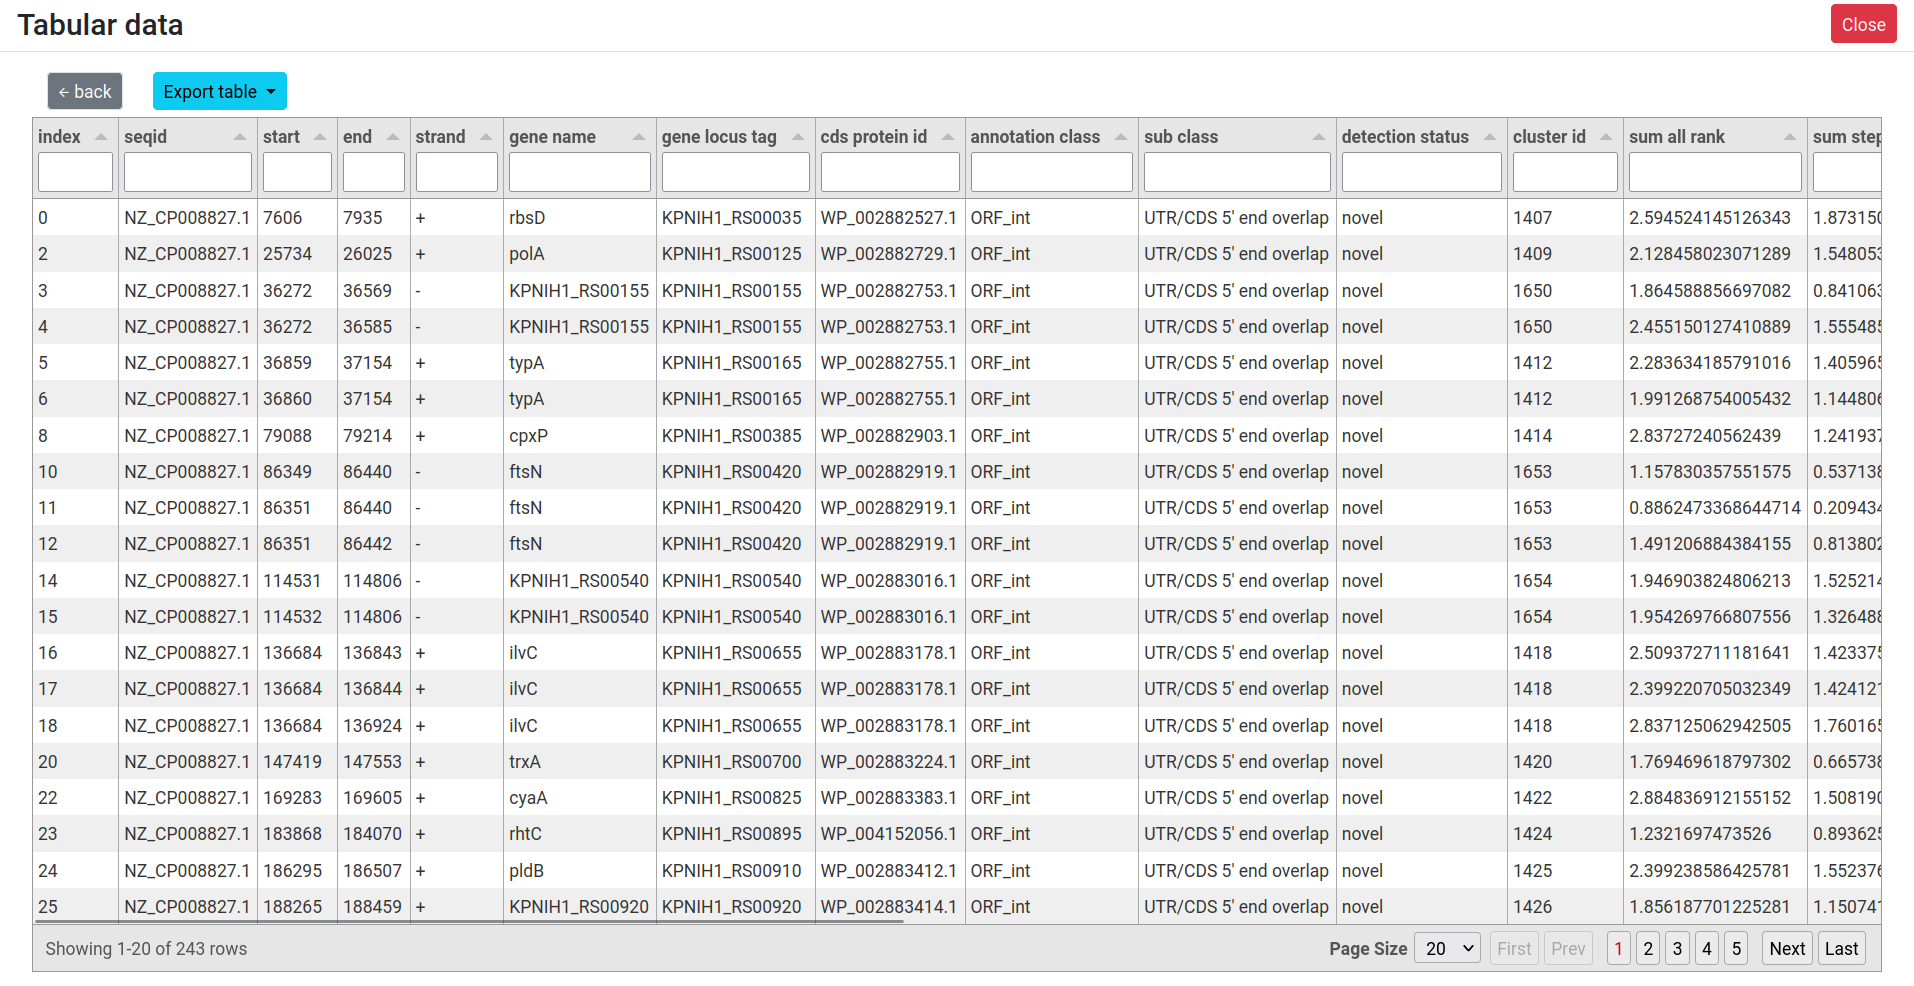Close the Tabular data dialog

point(1862,25)
